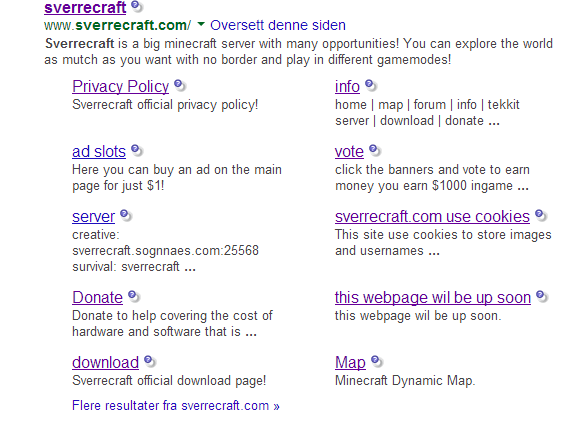Click the icon next to the server link

click(x=126, y=215)
